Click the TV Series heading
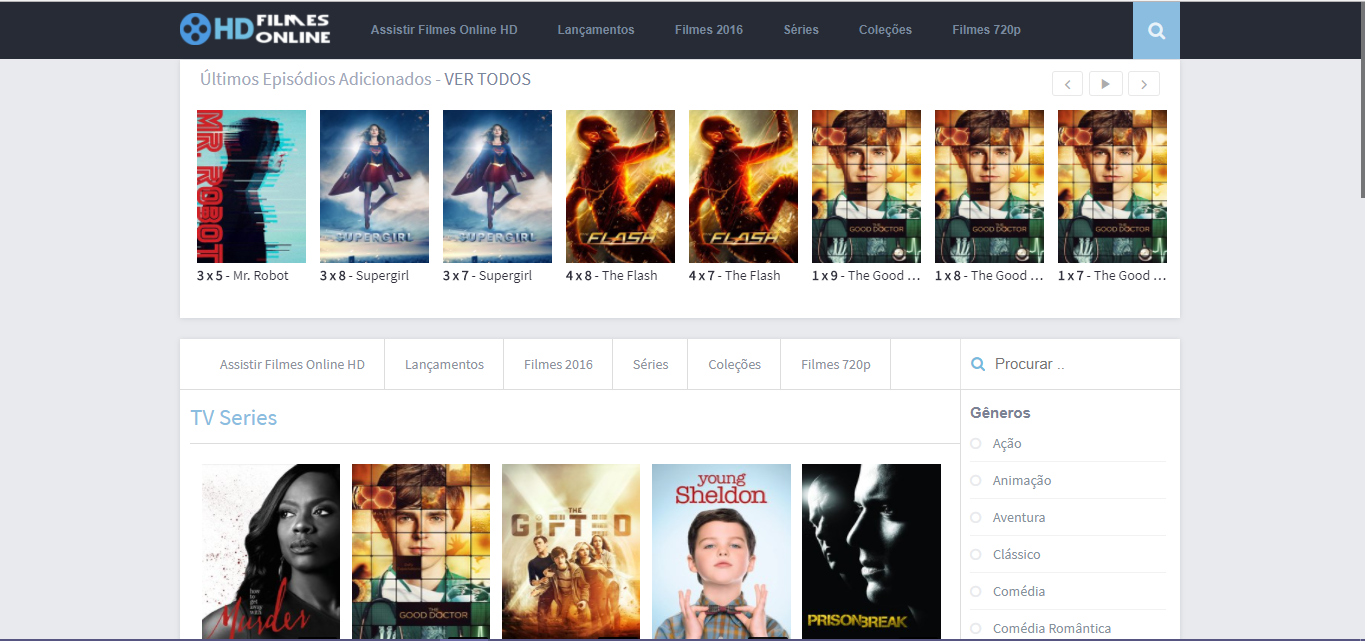 point(234,418)
